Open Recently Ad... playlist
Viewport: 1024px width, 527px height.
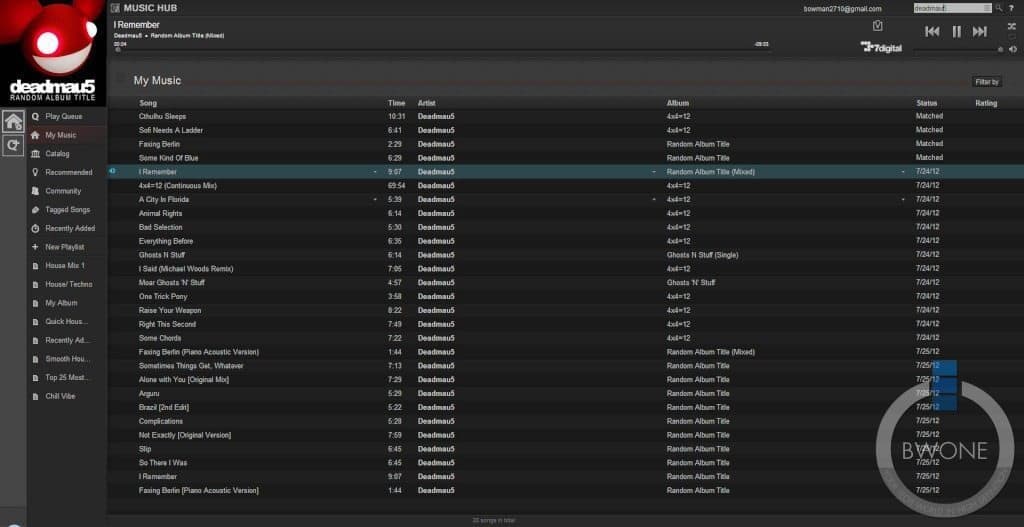point(67,340)
